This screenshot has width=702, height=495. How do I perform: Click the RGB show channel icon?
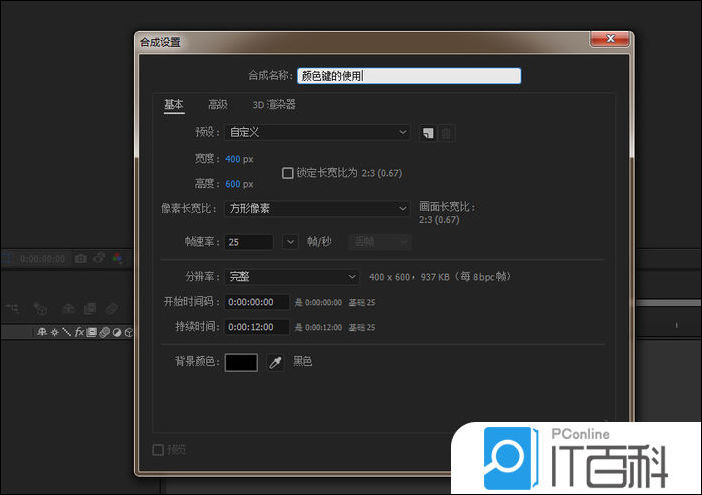117,258
